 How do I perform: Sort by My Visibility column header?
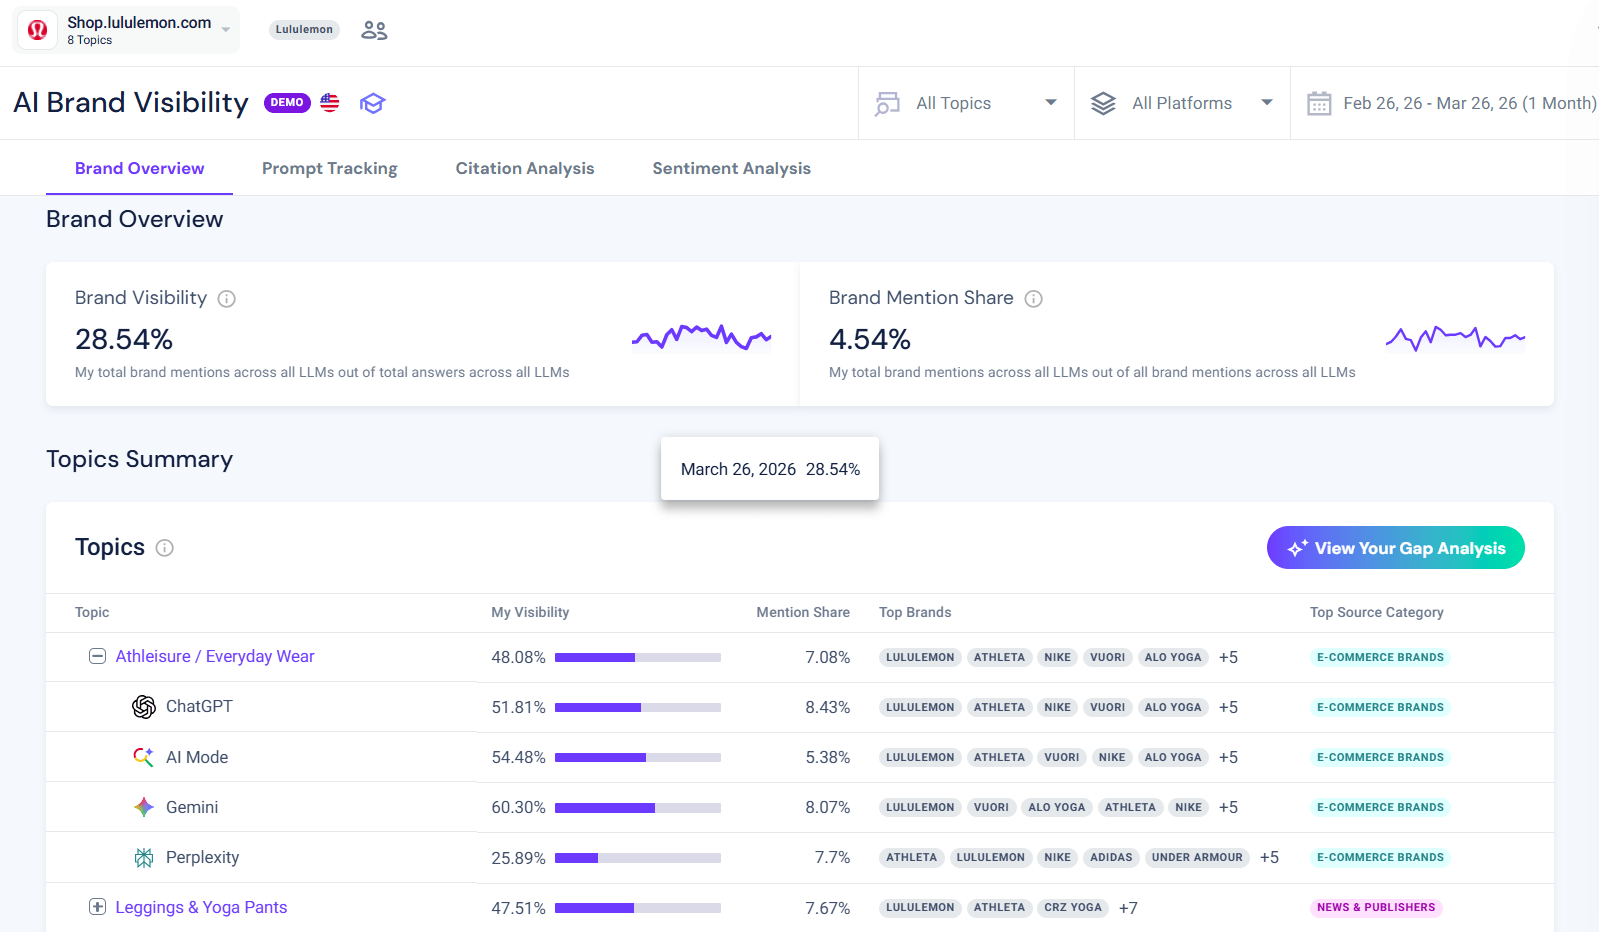(x=530, y=612)
